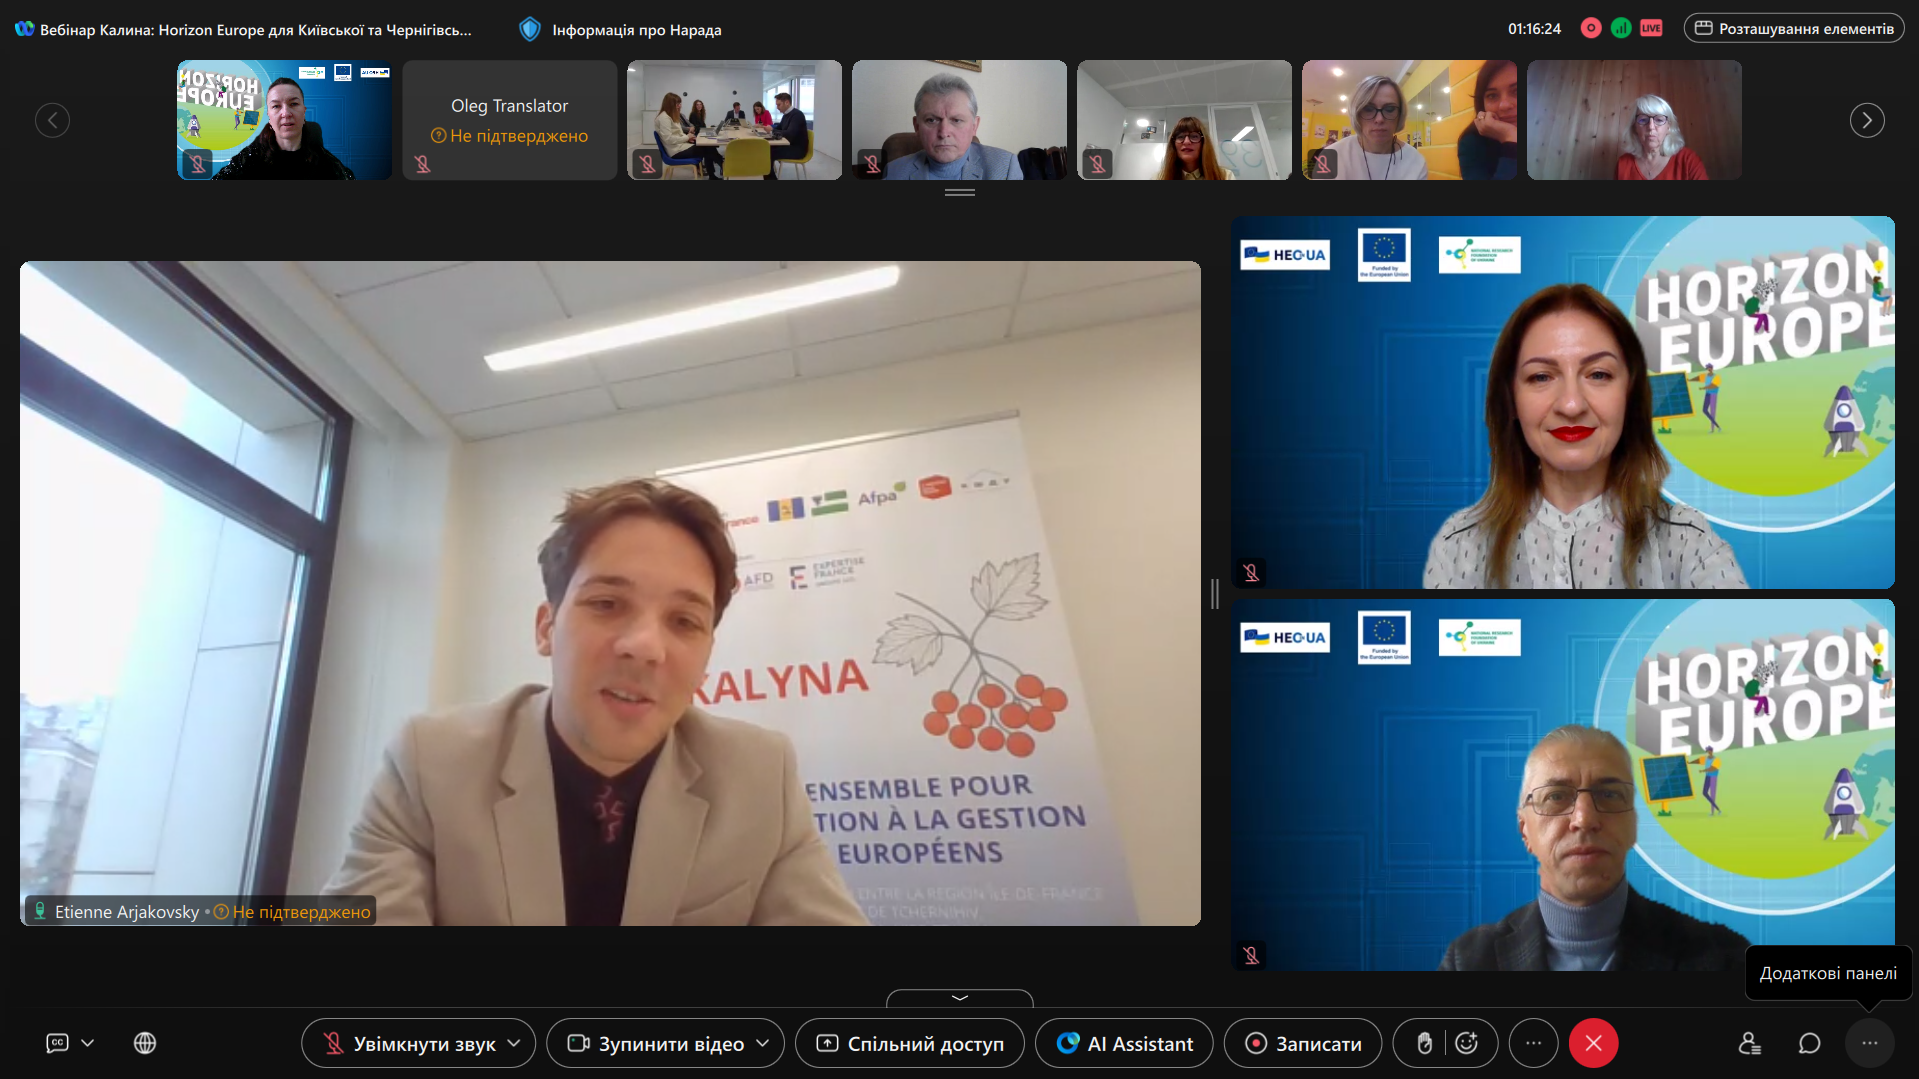Image resolution: width=1919 pixels, height=1079 pixels.
Task: Expand the audio options arrow beside Увімкнути звук
Action: pos(515,1043)
